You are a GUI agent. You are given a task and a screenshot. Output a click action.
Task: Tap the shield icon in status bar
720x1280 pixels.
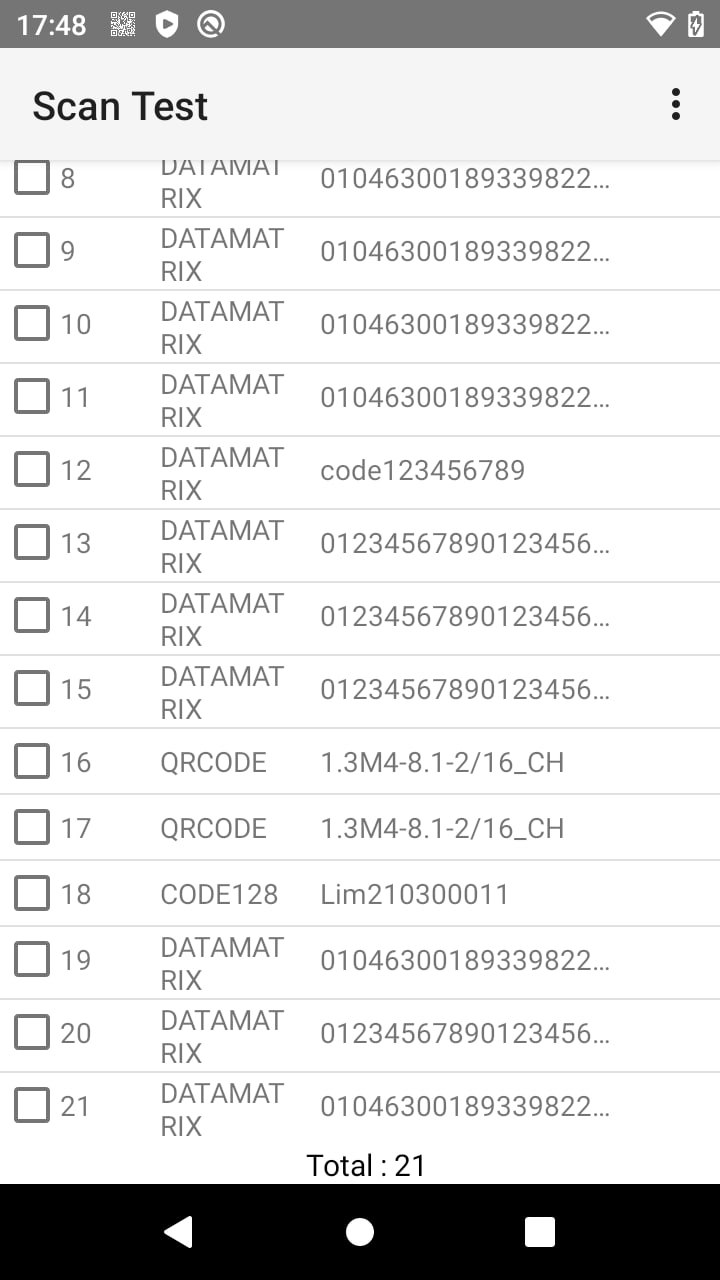(x=166, y=25)
